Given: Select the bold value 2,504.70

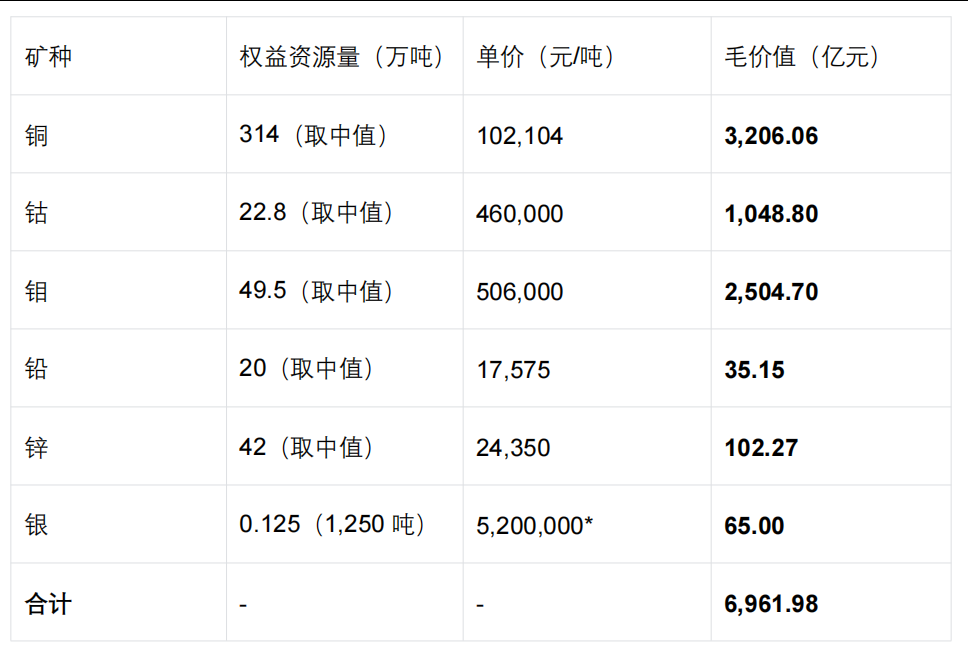Looking at the screenshot, I should (771, 292).
